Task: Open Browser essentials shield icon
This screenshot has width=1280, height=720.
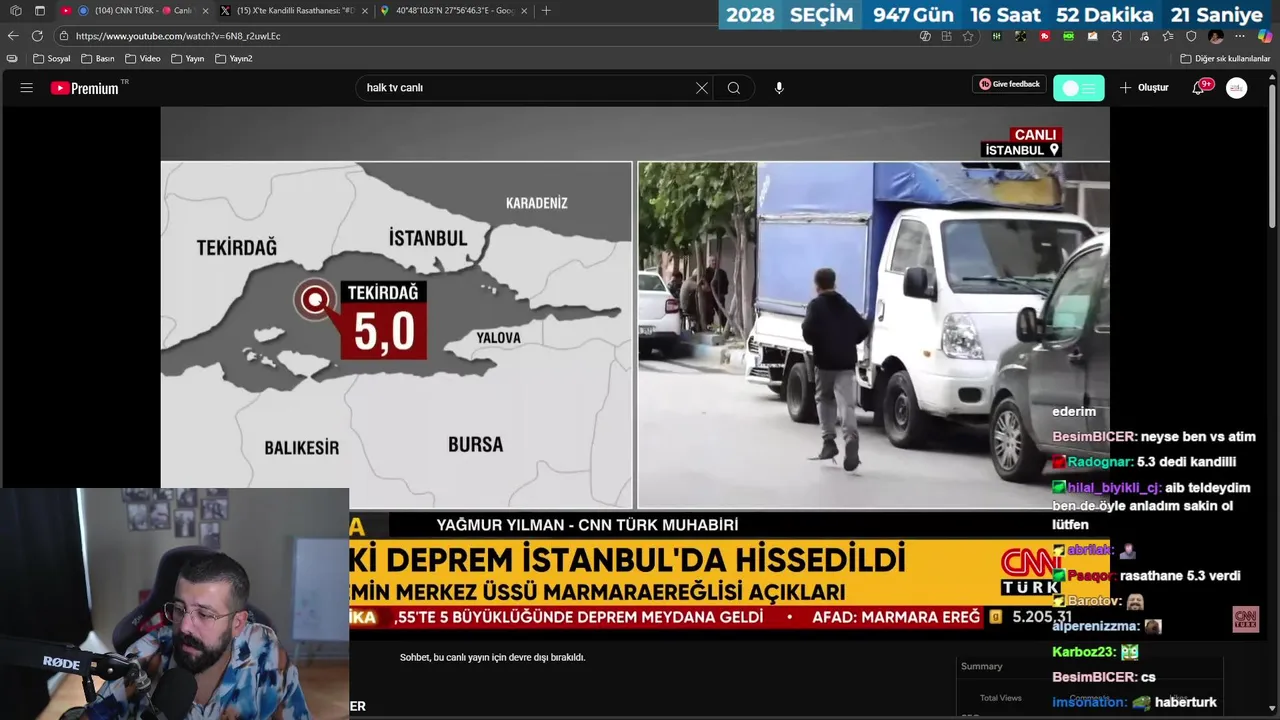Action: pyautogui.click(x=1191, y=36)
